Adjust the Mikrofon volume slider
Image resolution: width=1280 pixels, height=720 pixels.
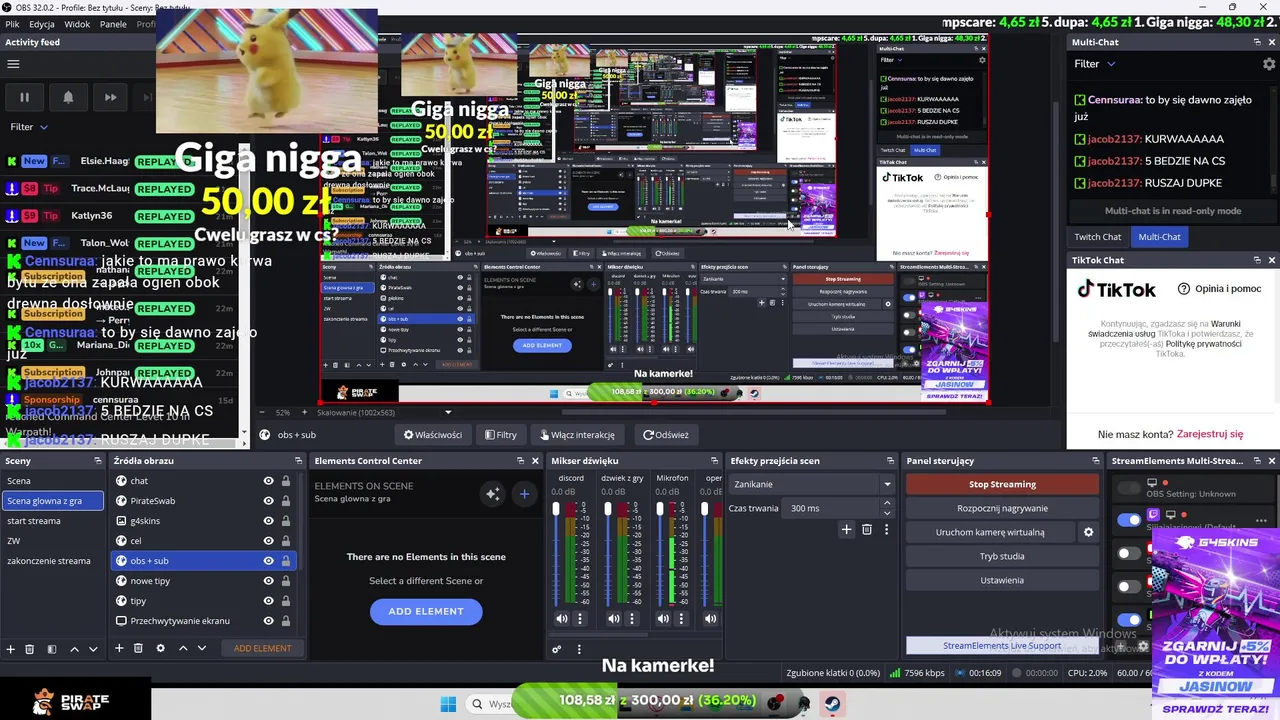[x=660, y=553]
